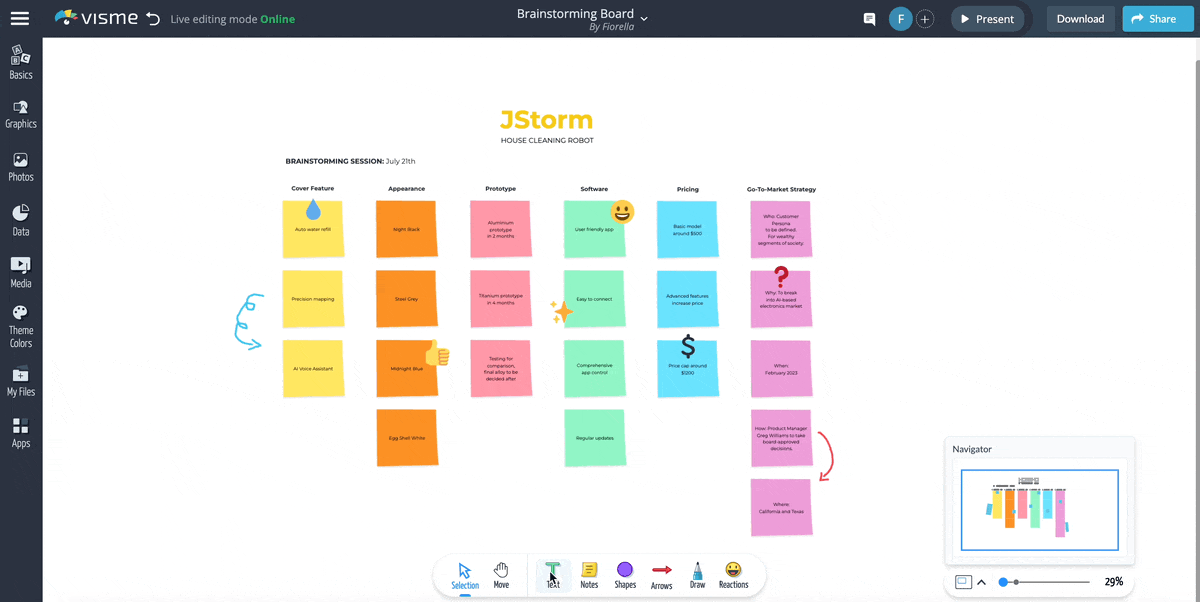Switch to the Selection cursor tool
This screenshot has height=602, width=1200.
465,575
